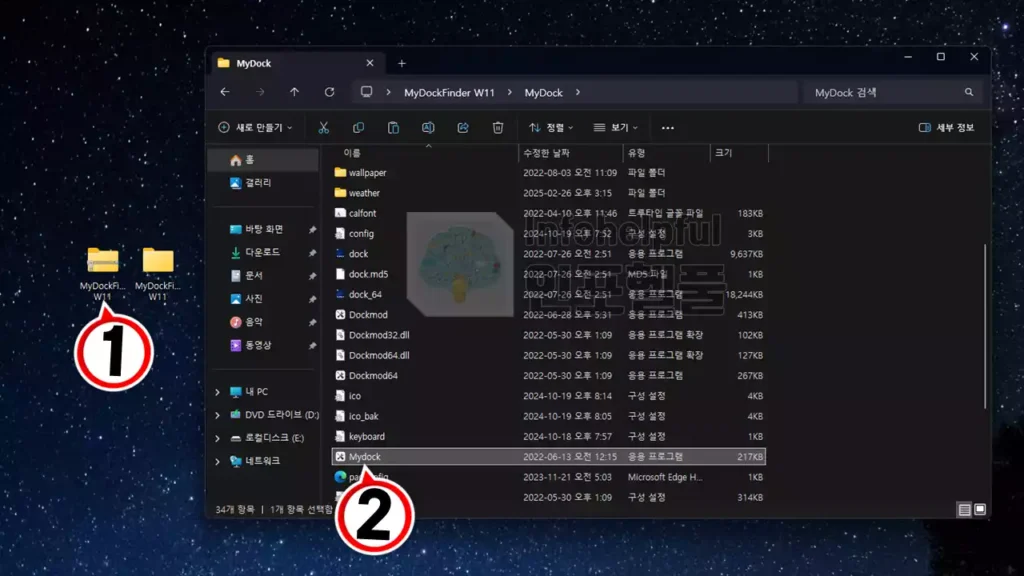Screen dimensions: 1024x576
Task: Open the 보기 view dropdown
Action: click(x=615, y=127)
